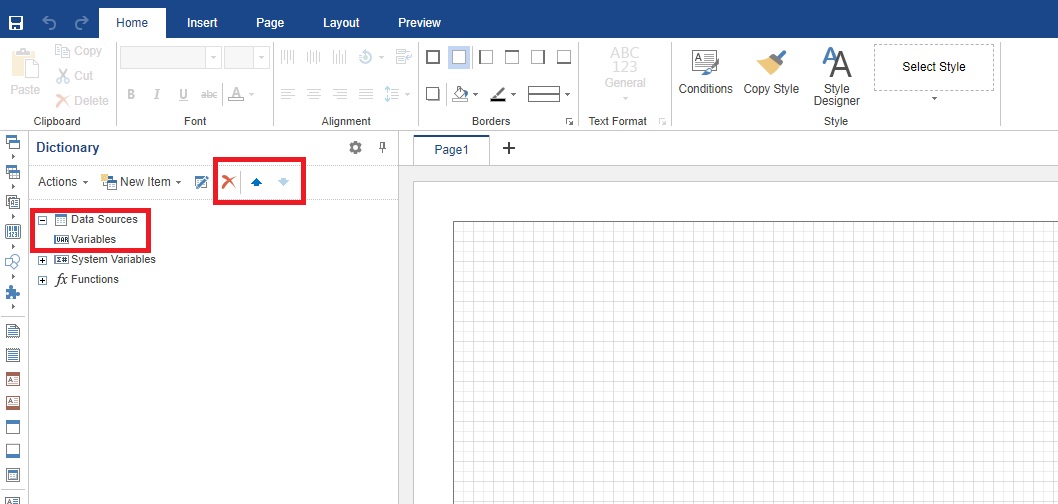This screenshot has height=504, width=1058.
Task: Add a new page with plus button
Action: [x=509, y=148]
